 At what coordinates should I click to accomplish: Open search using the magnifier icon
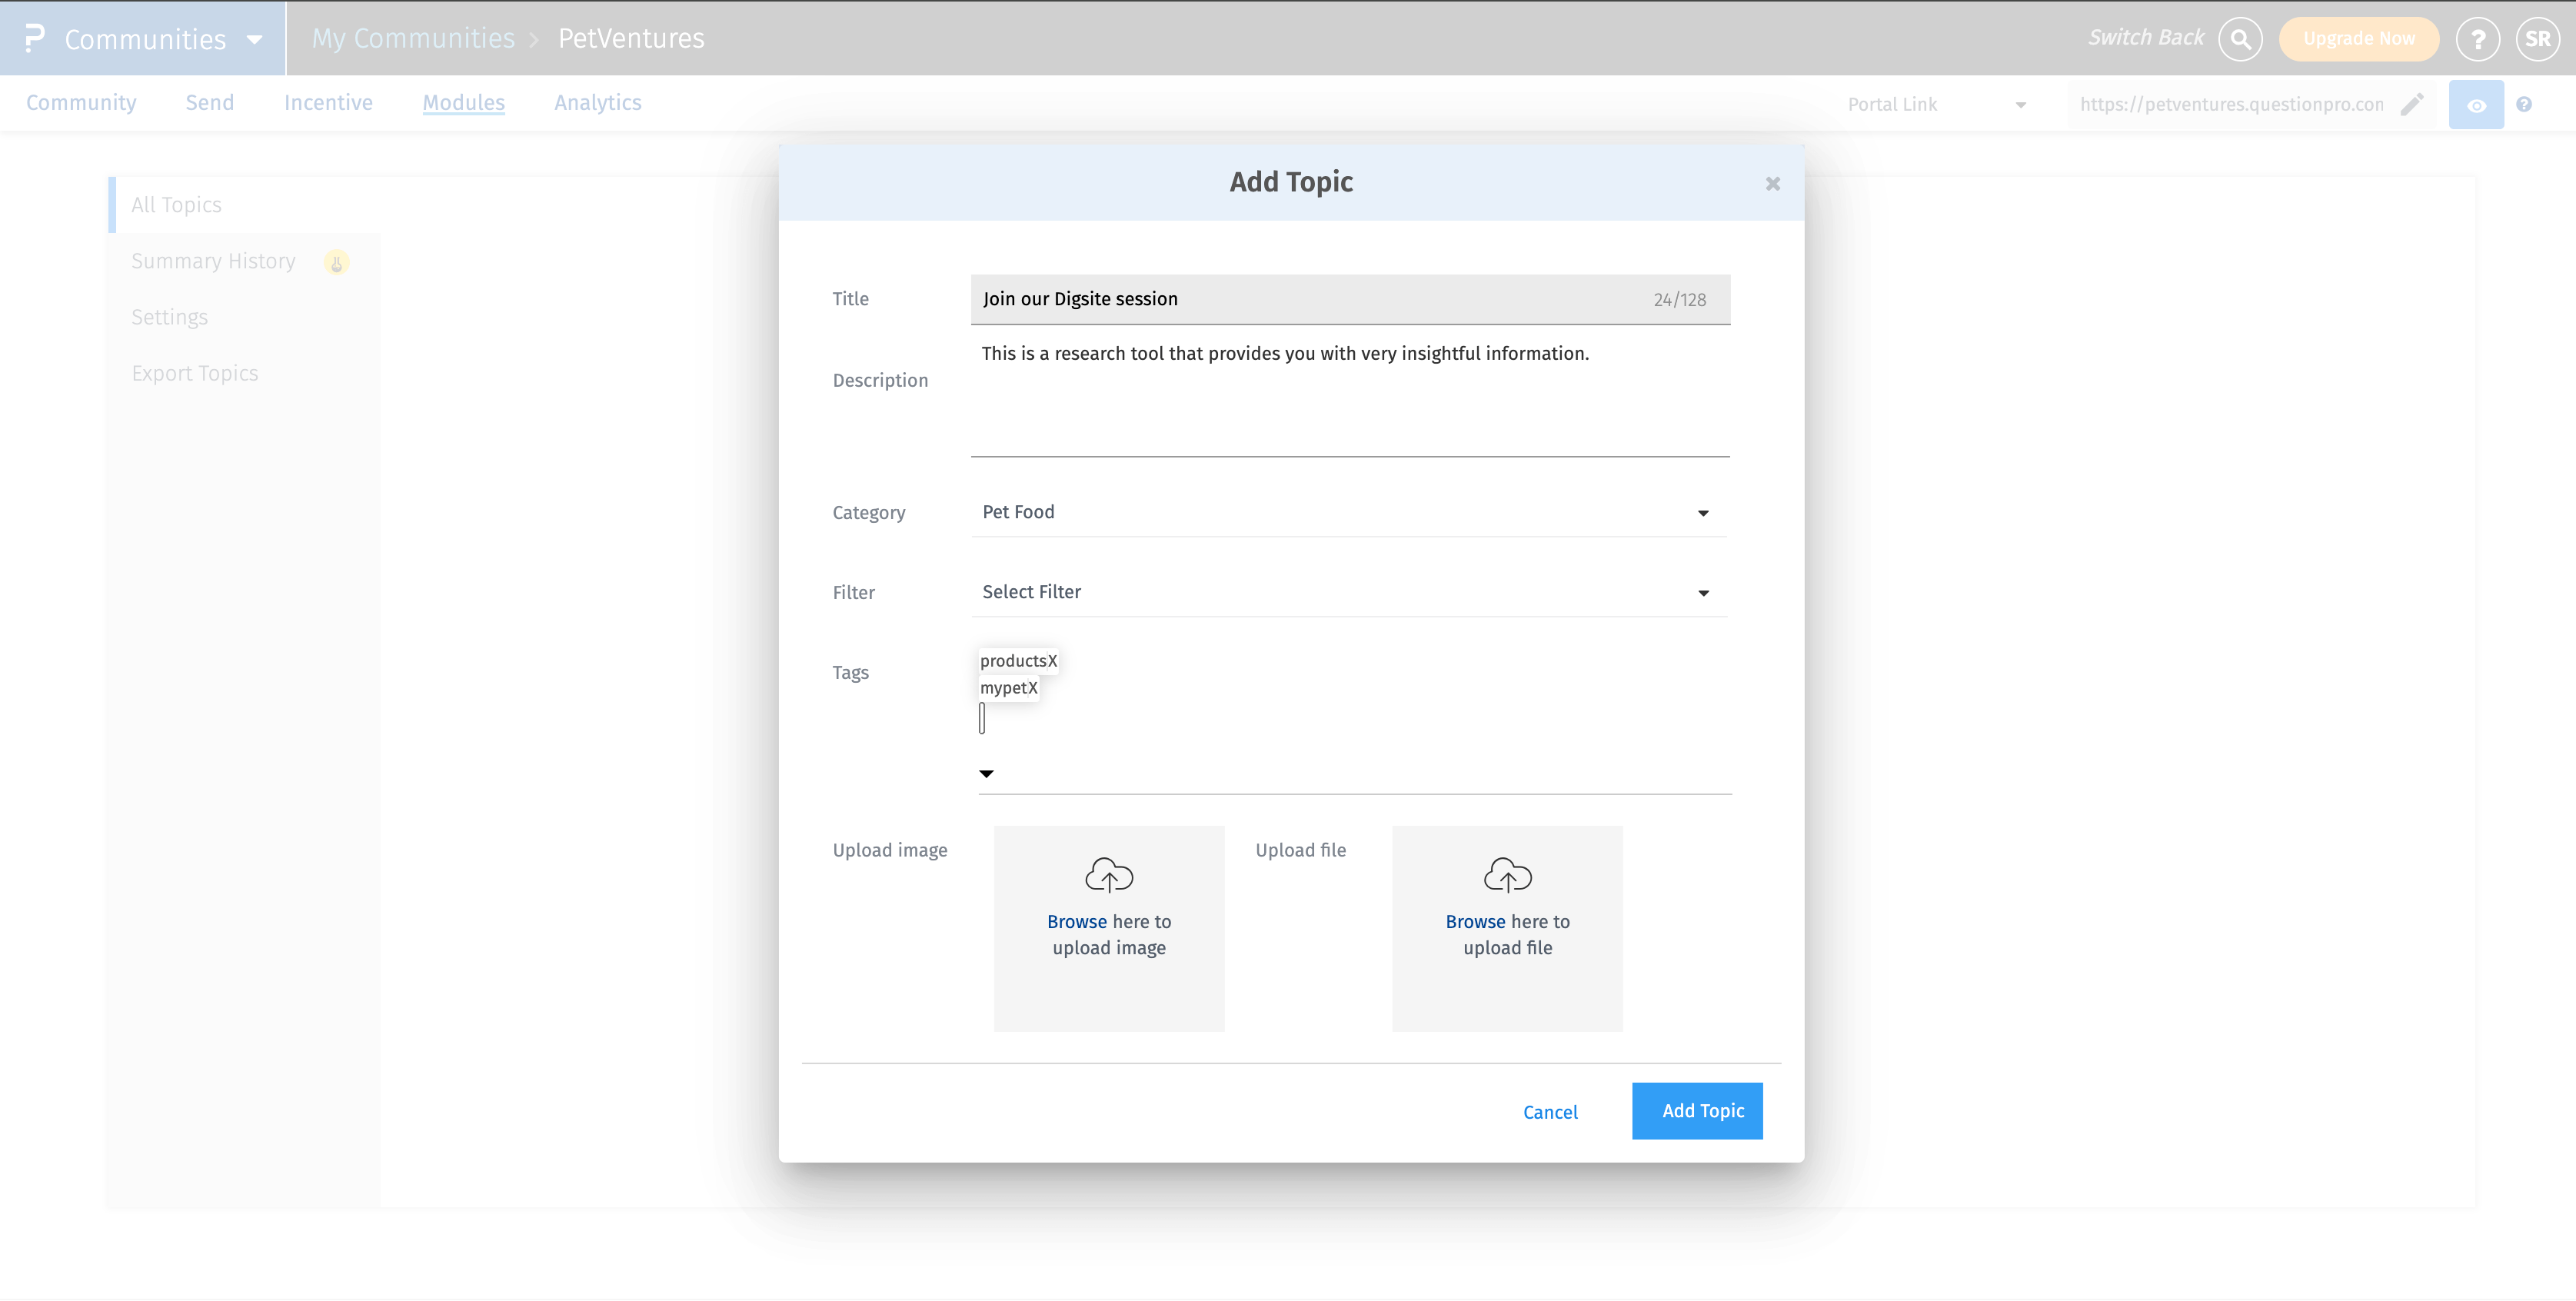click(2240, 38)
